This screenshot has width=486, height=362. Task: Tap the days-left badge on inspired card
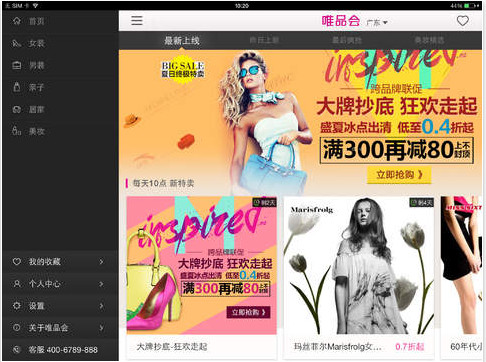(x=264, y=202)
